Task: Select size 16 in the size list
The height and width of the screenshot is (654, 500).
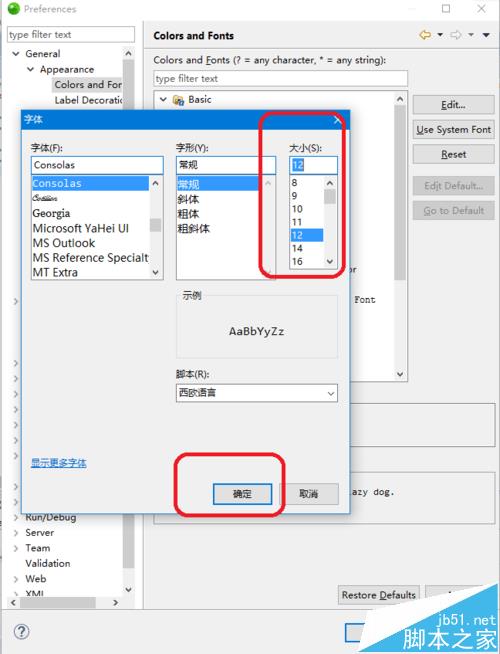Action: coord(307,262)
